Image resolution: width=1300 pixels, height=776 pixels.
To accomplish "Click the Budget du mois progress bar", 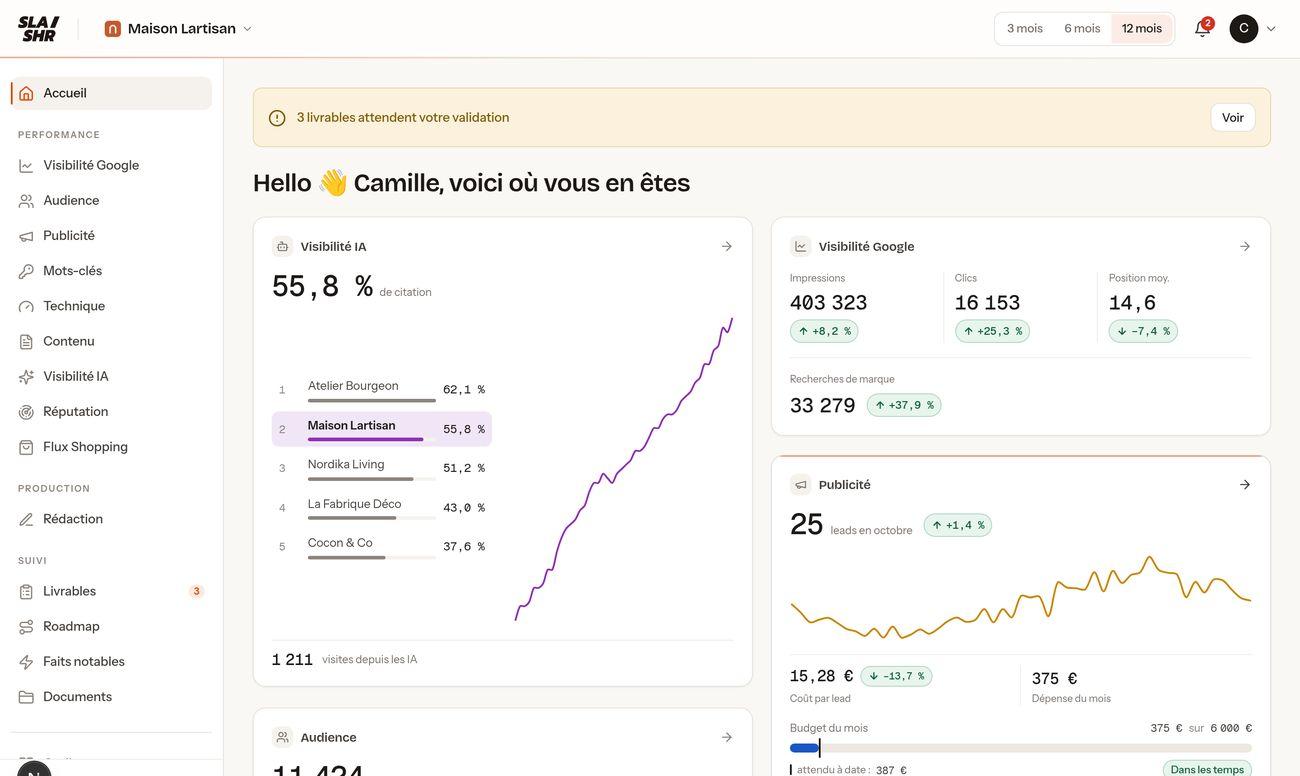I will click(x=1021, y=748).
